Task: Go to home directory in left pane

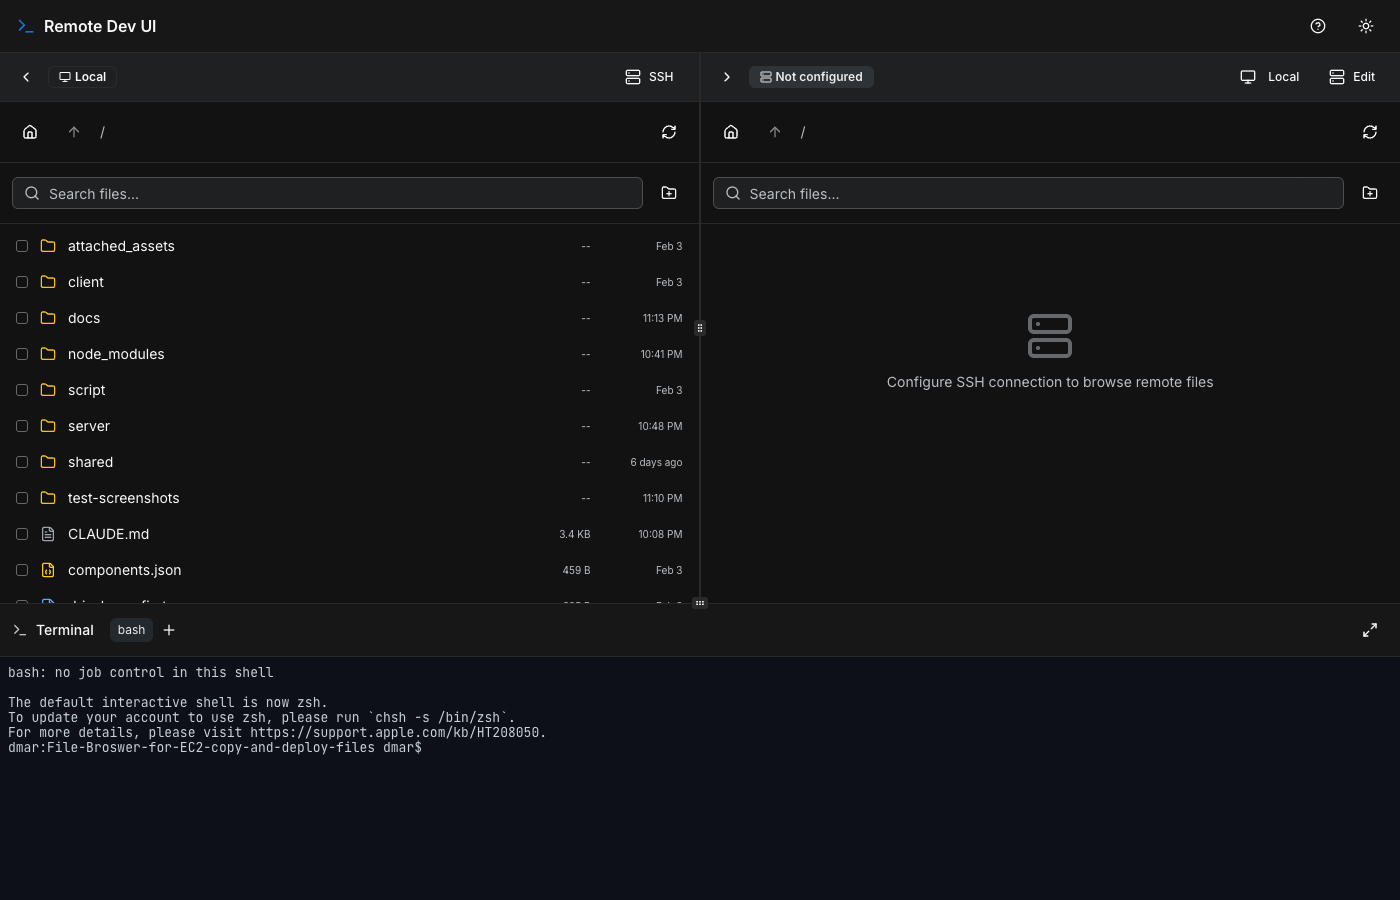Action: click(x=30, y=132)
